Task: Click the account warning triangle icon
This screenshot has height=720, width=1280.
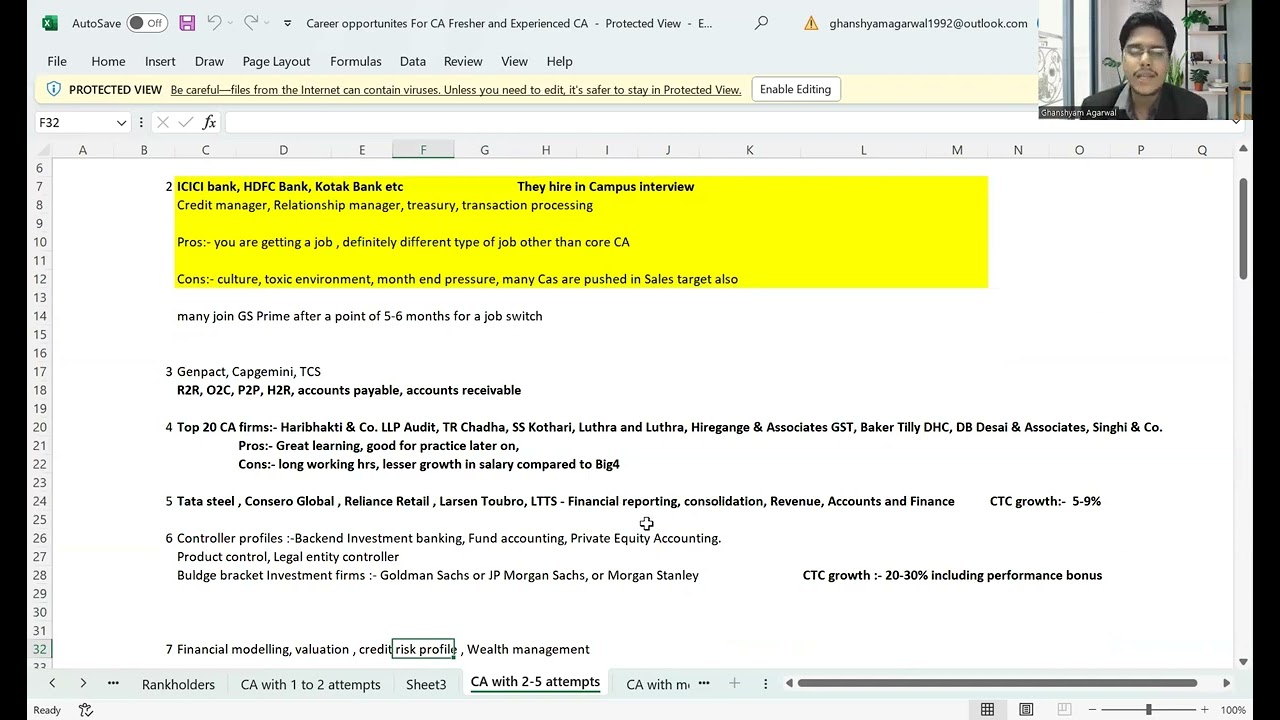Action: coord(811,23)
